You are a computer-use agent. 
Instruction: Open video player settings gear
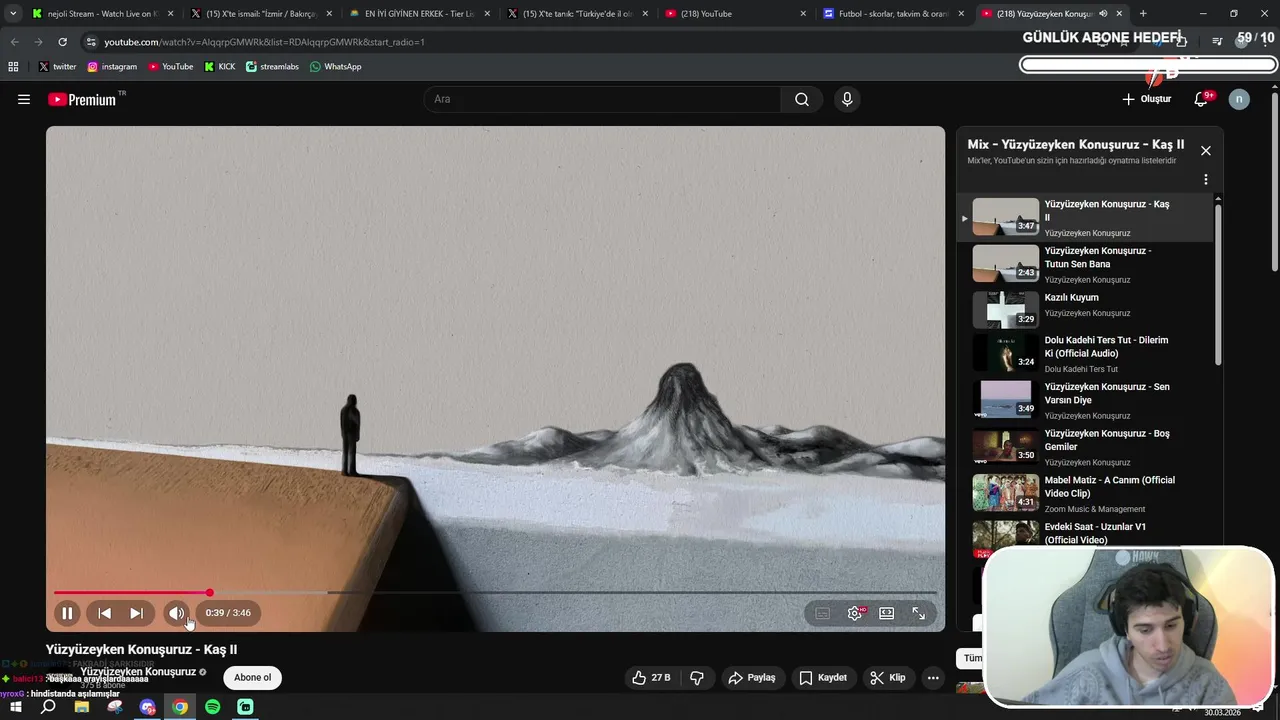[x=855, y=613]
